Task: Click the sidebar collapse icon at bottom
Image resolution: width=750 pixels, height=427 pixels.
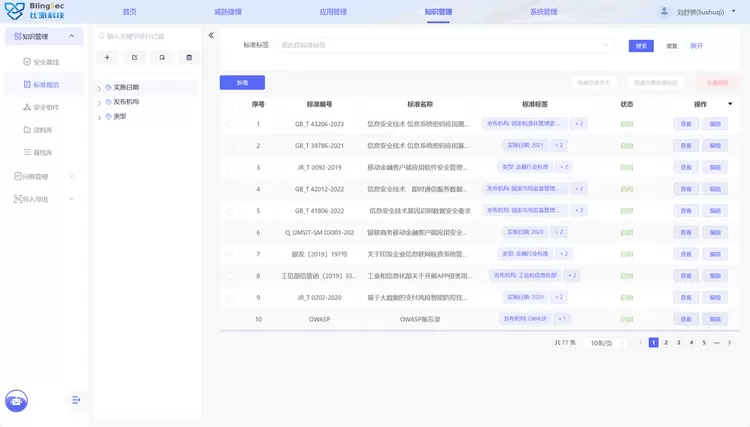Action: pos(75,400)
